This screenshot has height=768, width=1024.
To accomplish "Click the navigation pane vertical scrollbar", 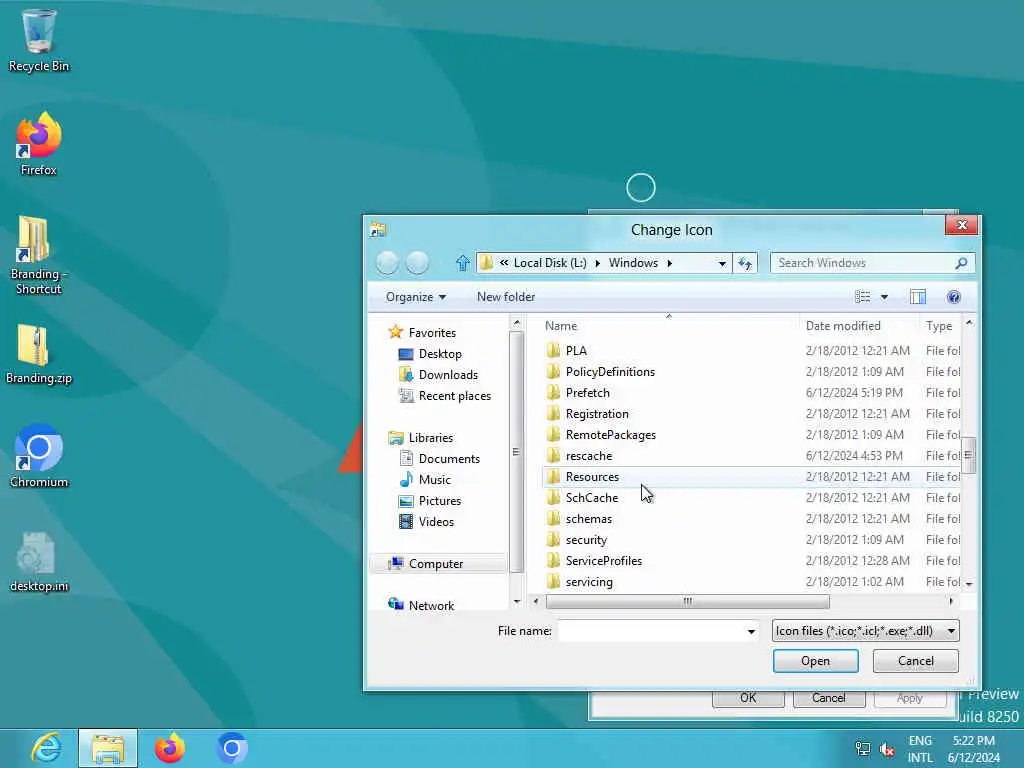I will [x=516, y=452].
